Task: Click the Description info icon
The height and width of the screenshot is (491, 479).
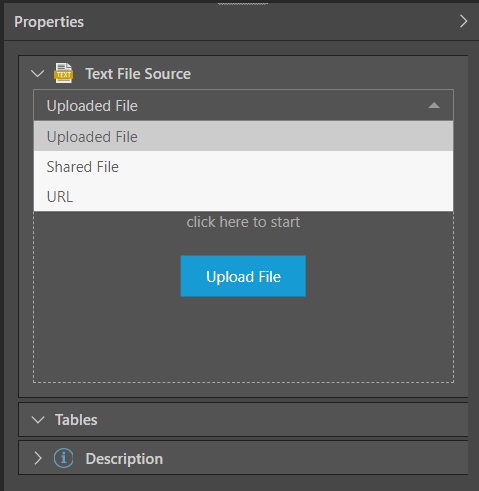Action: pos(63,458)
